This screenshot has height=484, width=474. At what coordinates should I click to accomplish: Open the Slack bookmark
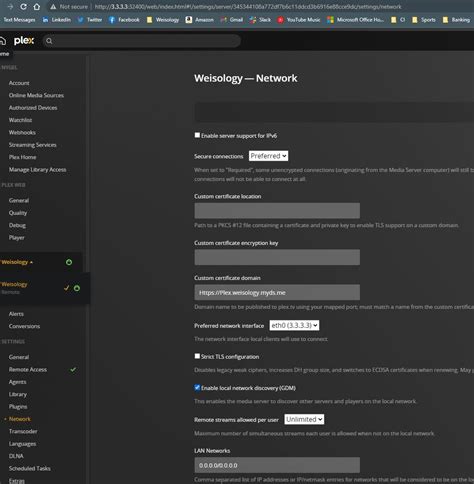260,20
